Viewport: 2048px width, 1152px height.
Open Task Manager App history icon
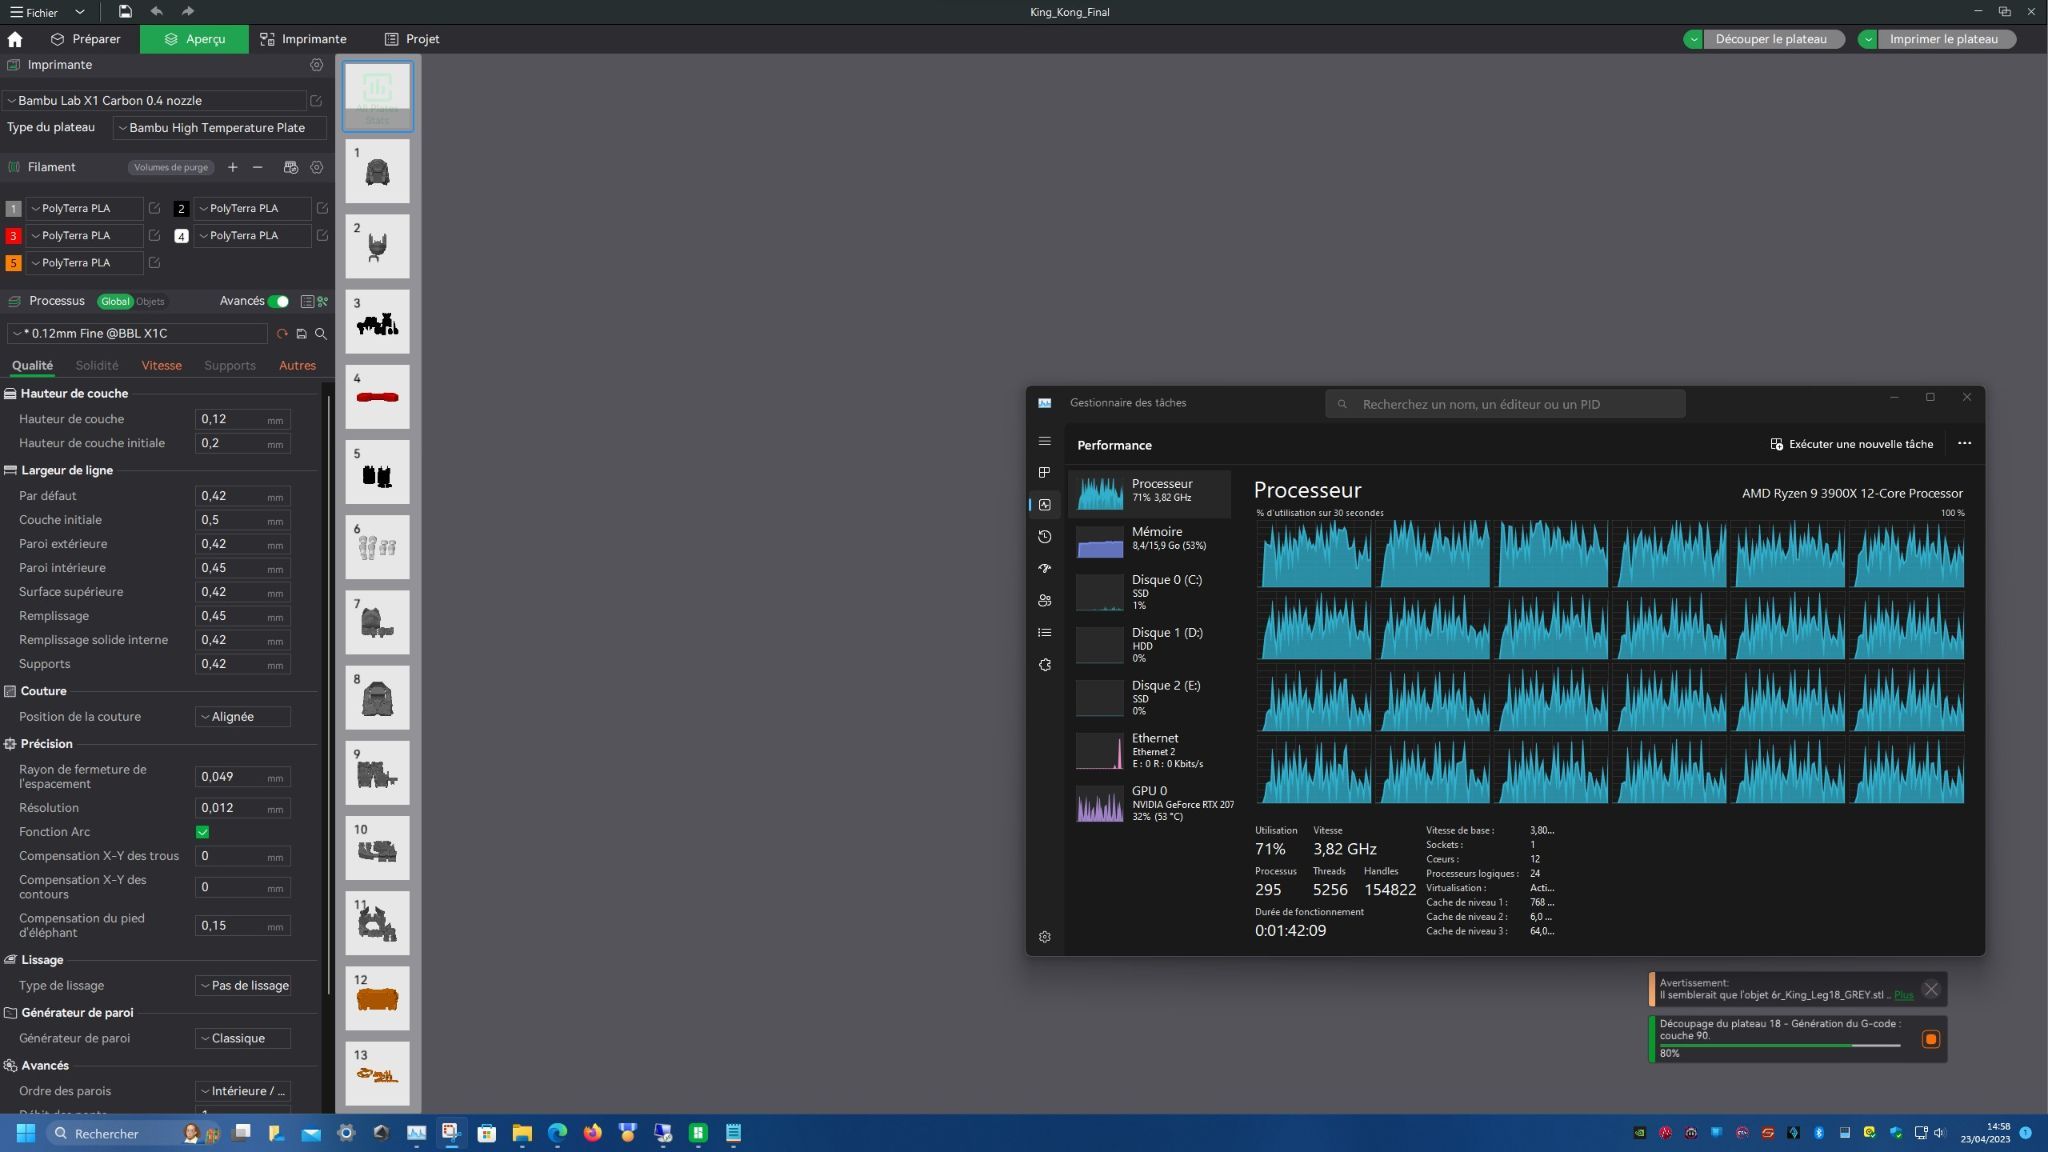tap(1045, 537)
